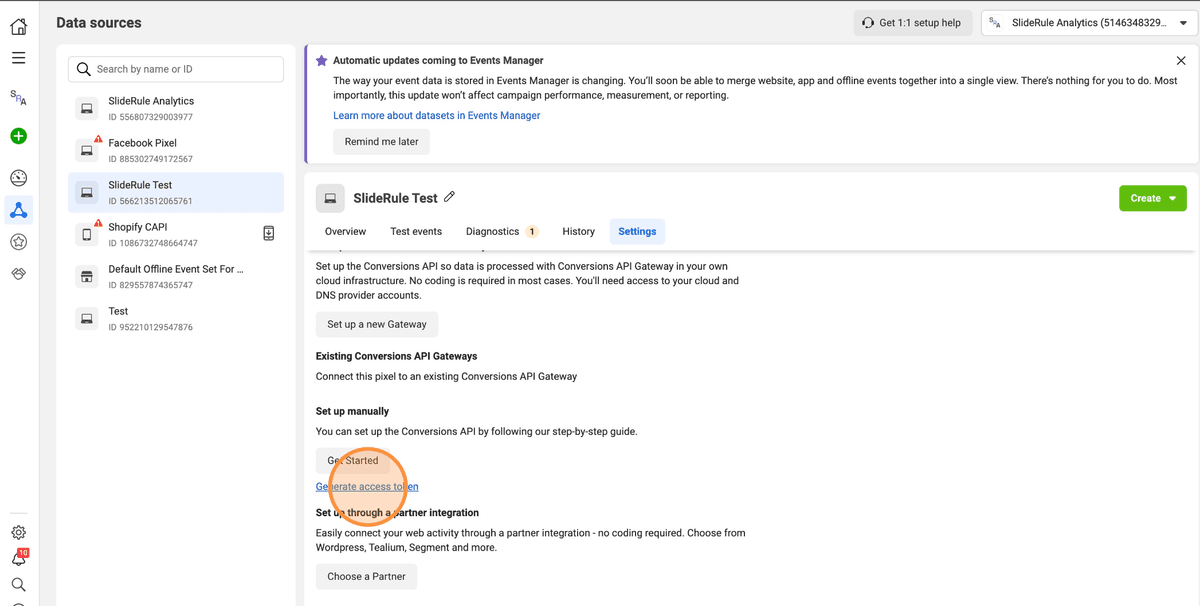The image size is (1200, 606).
Task: Click the green plus Connect data sources icon
Action: point(18,136)
